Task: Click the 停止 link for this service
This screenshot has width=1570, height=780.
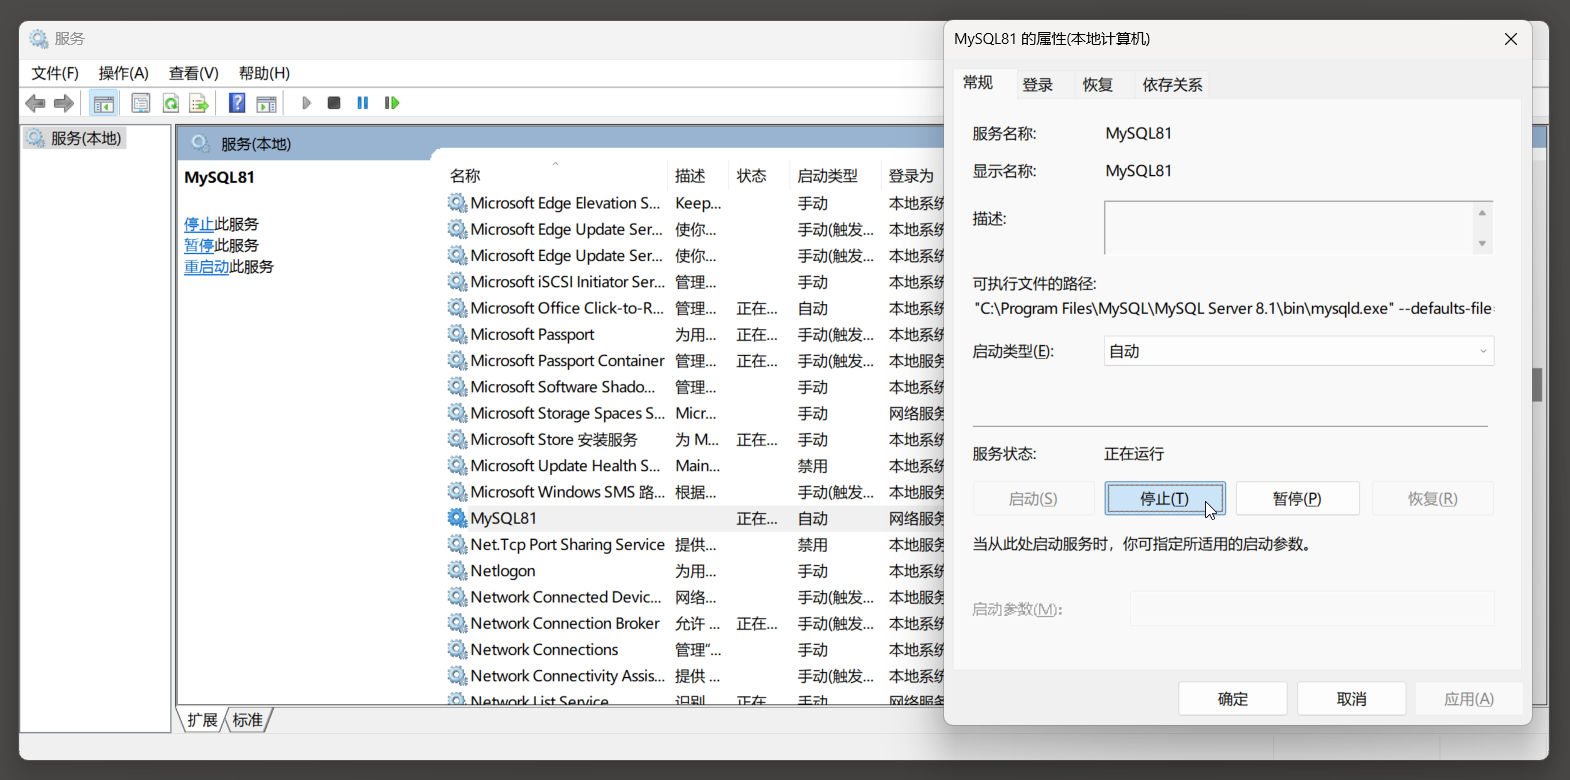Action: pyautogui.click(x=199, y=224)
